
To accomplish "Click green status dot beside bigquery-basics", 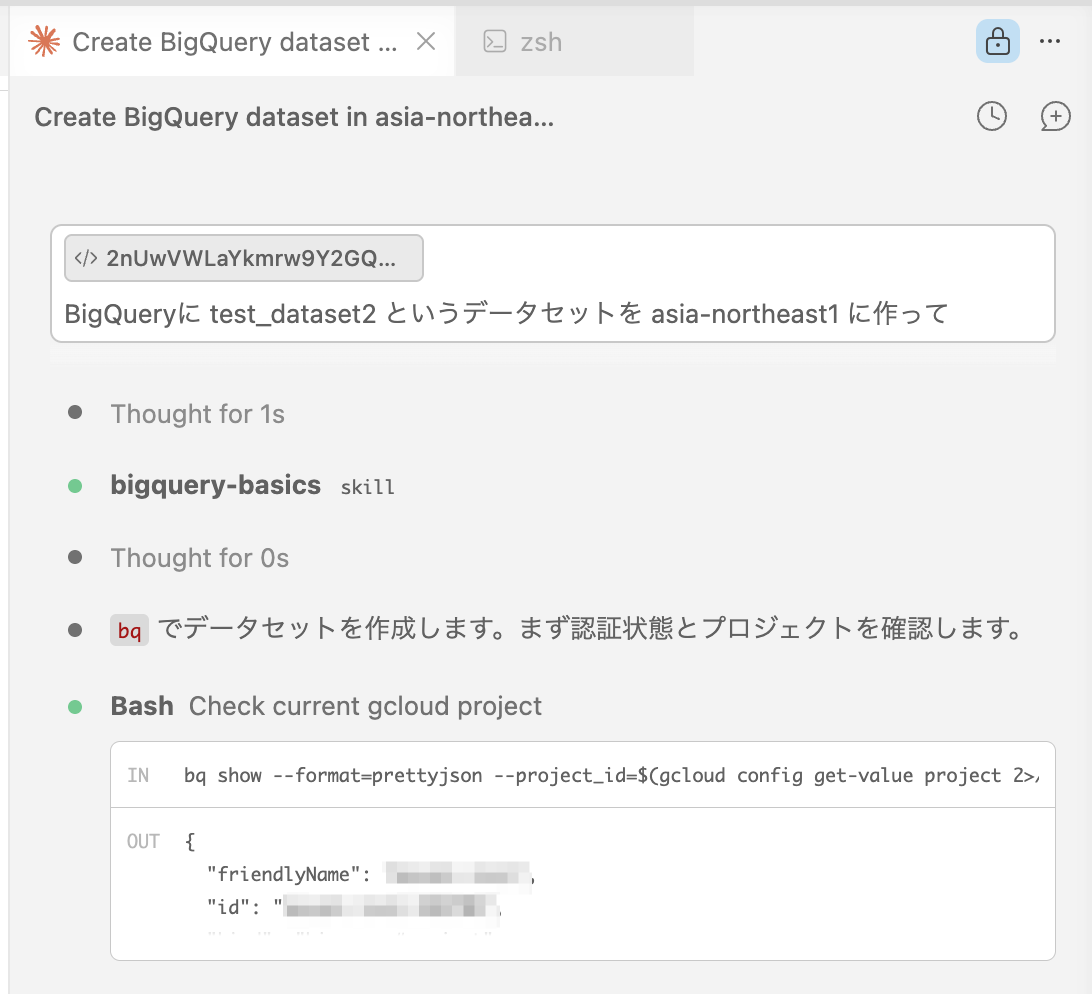I will (x=75, y=486).
